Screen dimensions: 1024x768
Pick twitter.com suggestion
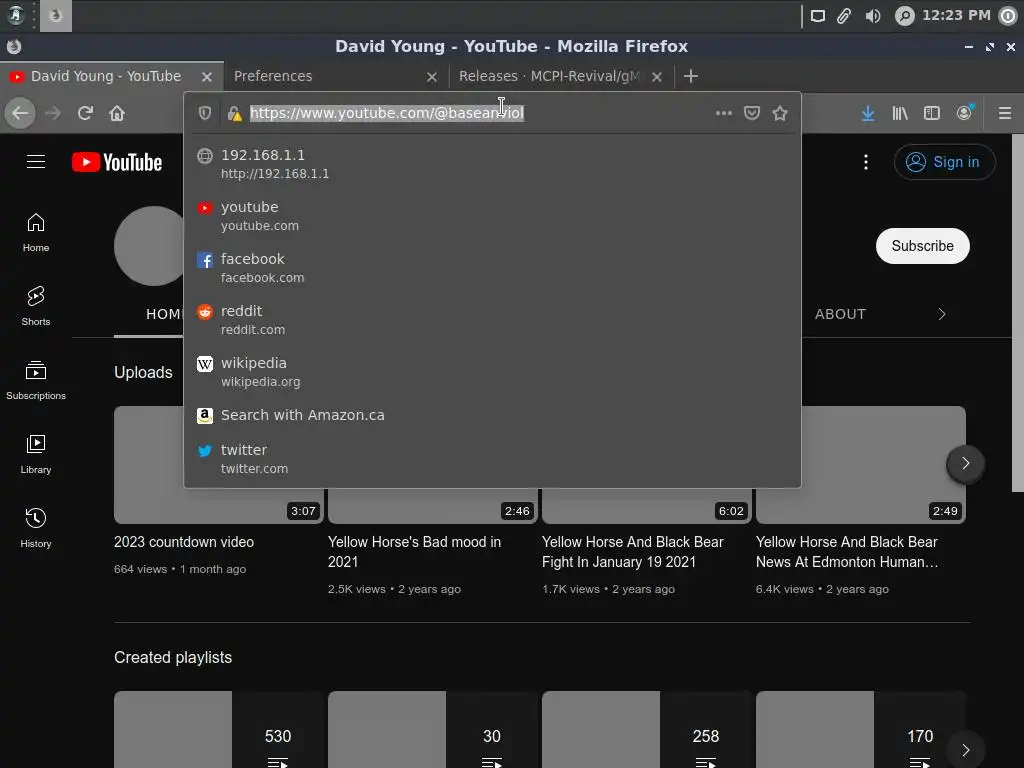click(x=492, y=458)
